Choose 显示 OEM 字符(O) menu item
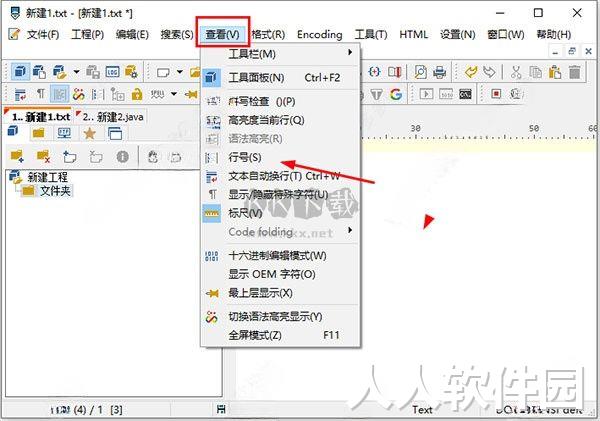Image resolution: width=600 pixels, height=421 pixels. point(280,274)
